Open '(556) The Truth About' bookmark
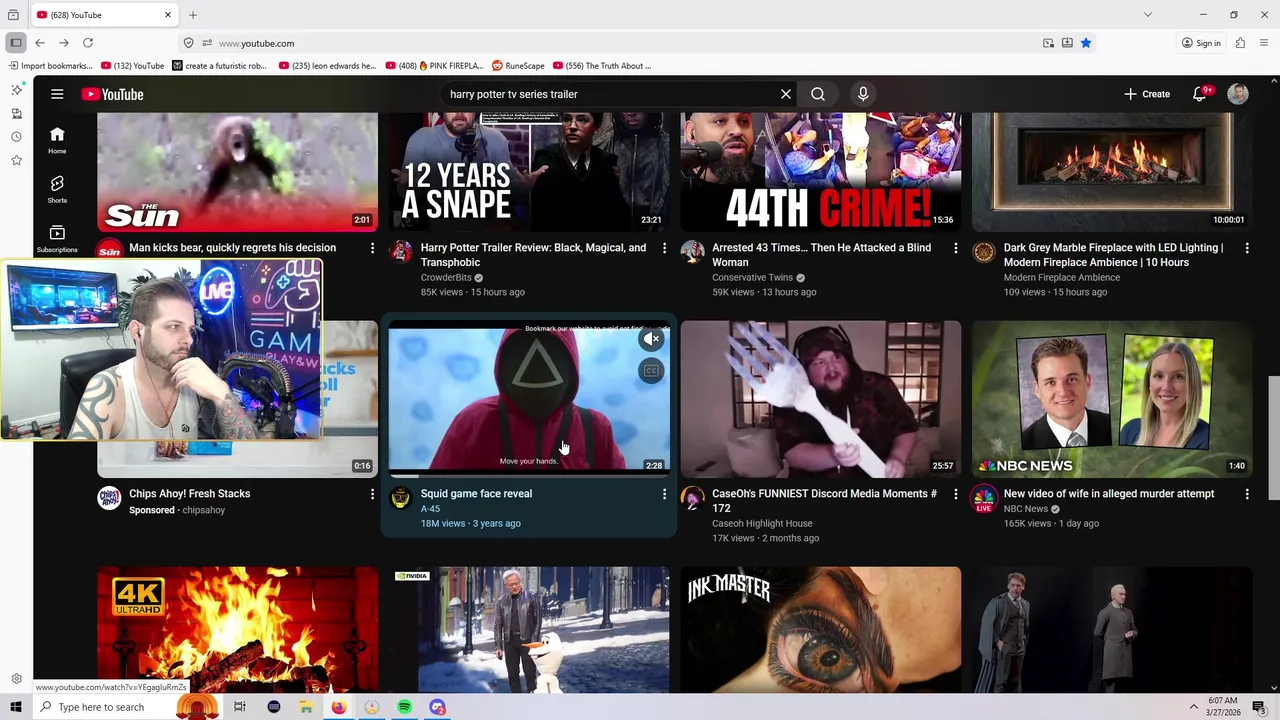This screenshot has width=1280, height=720. [x=601, y=66]
